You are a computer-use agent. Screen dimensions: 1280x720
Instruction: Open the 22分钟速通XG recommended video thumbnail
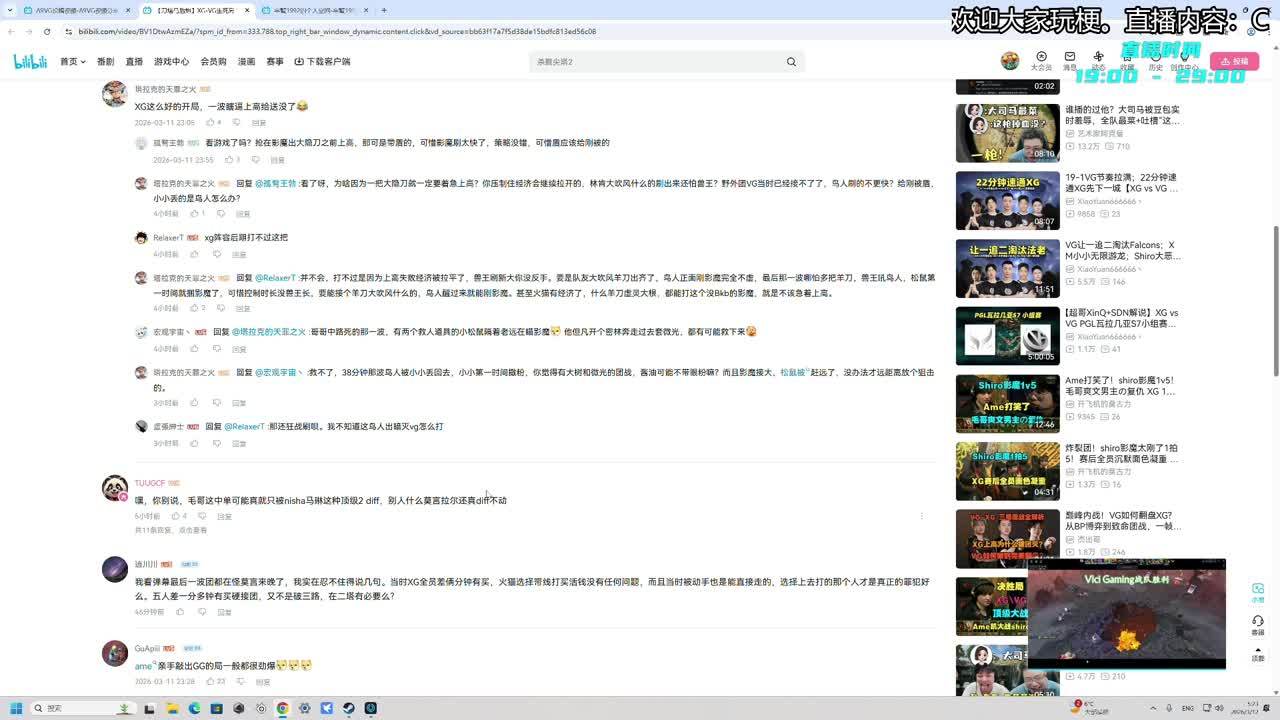tap(1007, 201)
